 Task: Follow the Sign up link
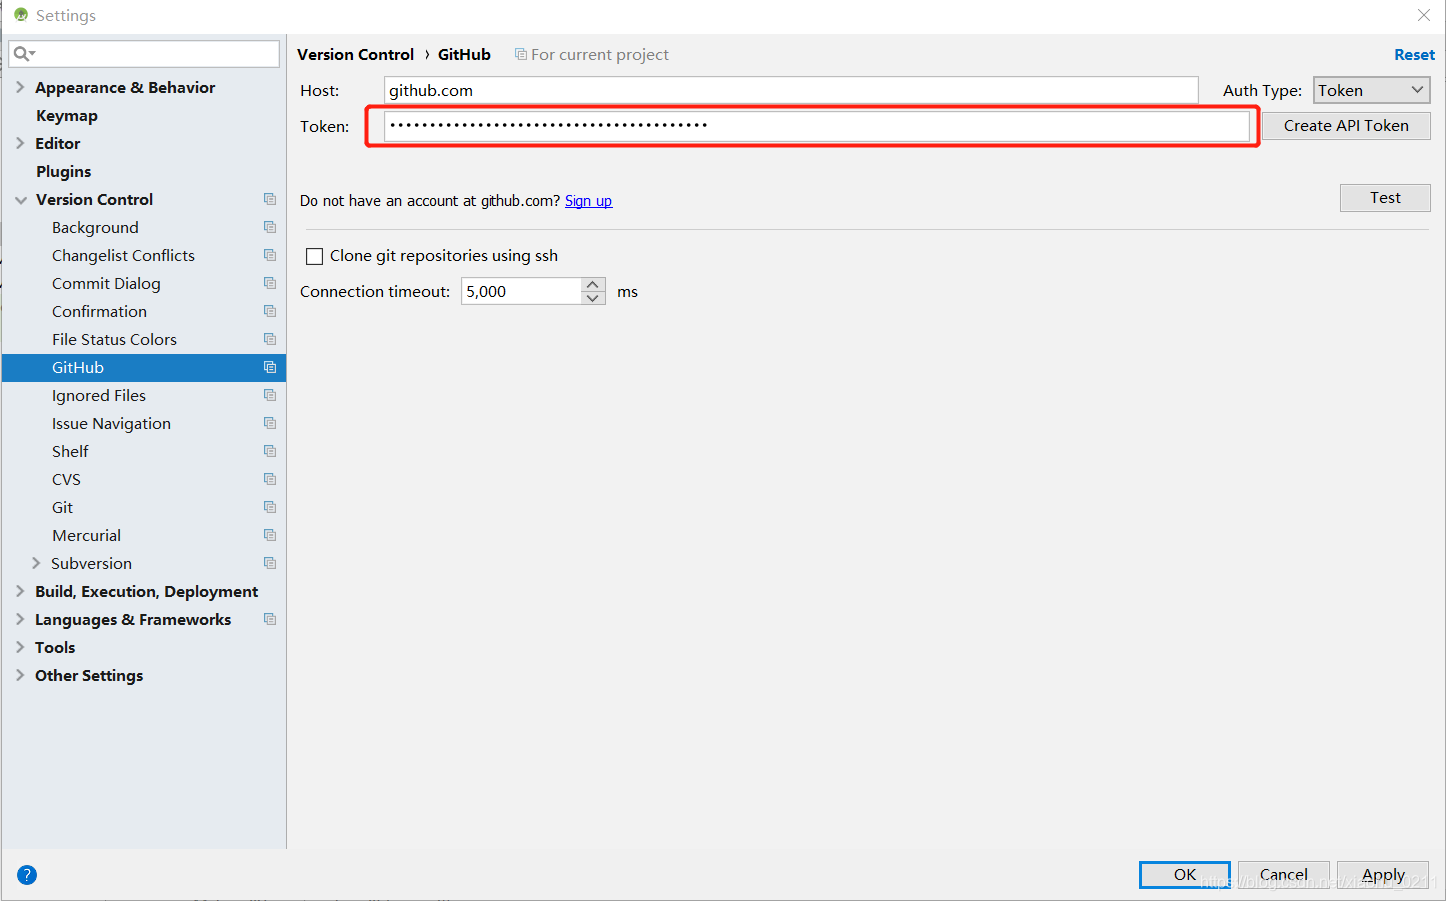tap(588, 200)
